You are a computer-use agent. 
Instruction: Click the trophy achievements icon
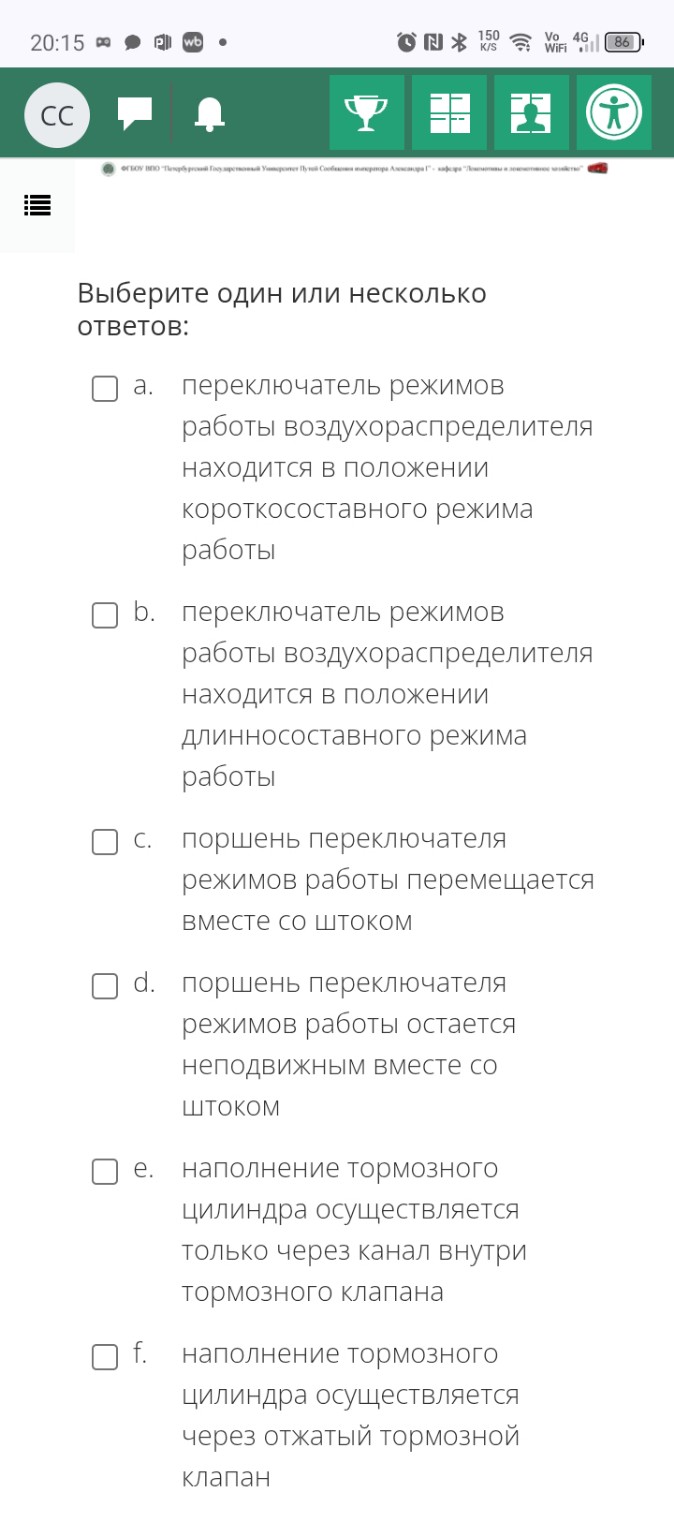(x=367, y=112)
